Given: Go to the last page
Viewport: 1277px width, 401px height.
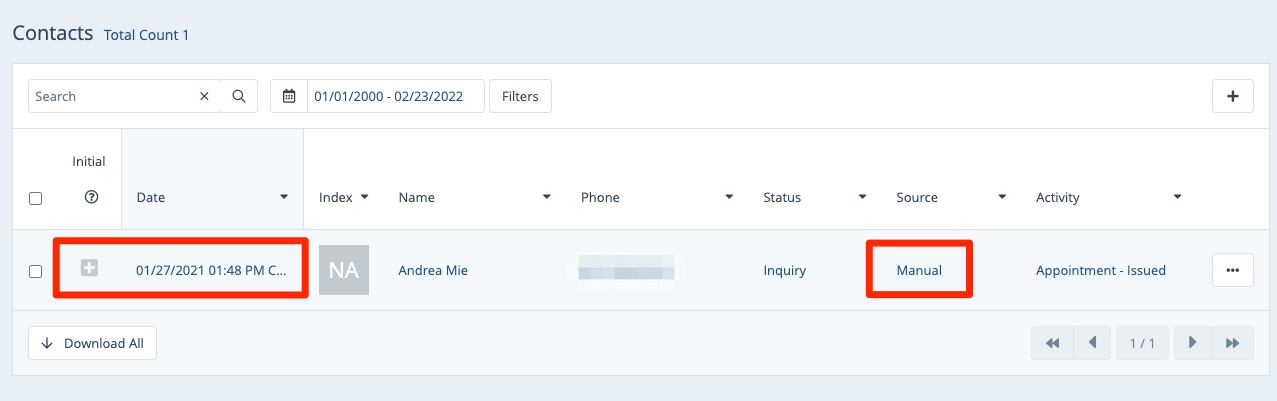Looking at the screenshot, I should tap(1232, 343).
